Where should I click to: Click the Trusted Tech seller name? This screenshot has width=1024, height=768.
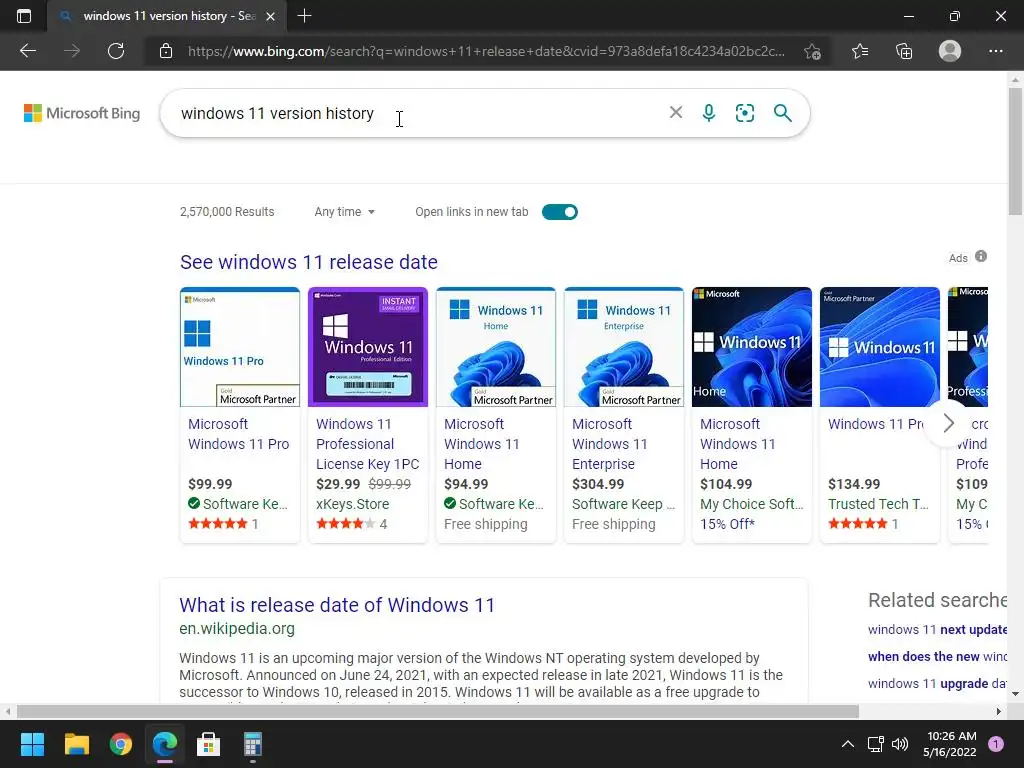coord(878,504)
